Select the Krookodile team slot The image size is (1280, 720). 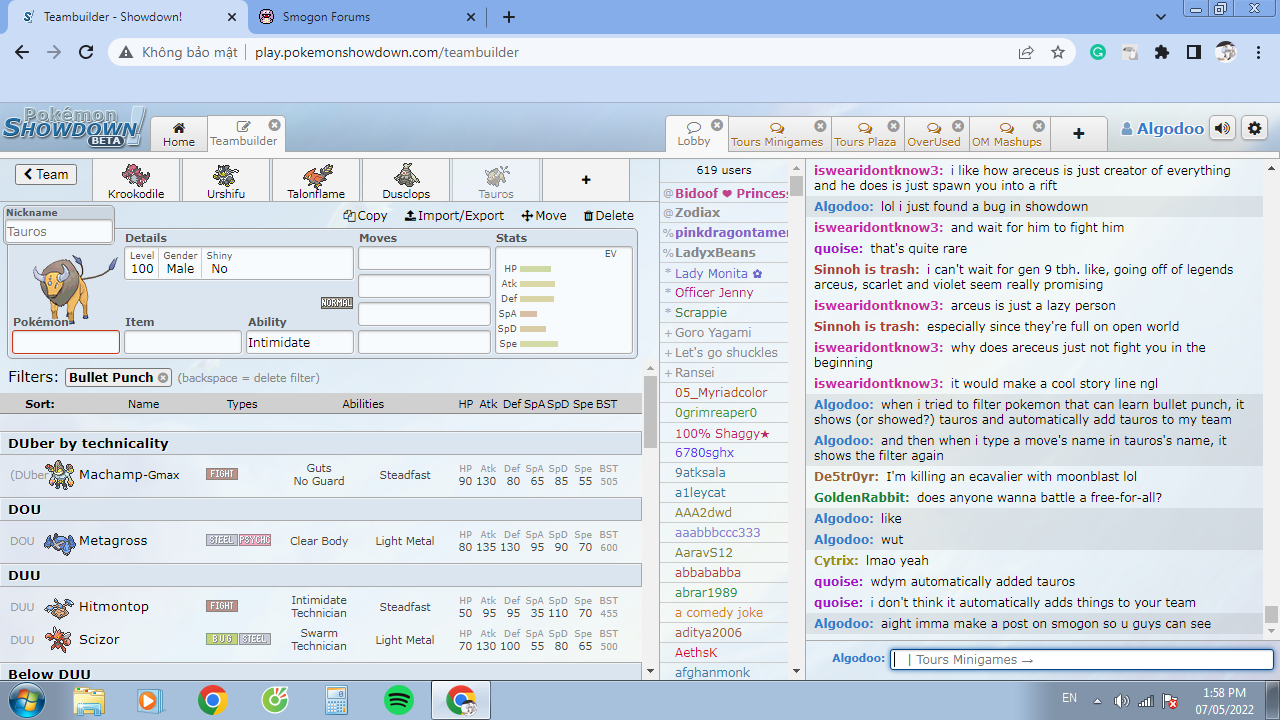[136, 181]
